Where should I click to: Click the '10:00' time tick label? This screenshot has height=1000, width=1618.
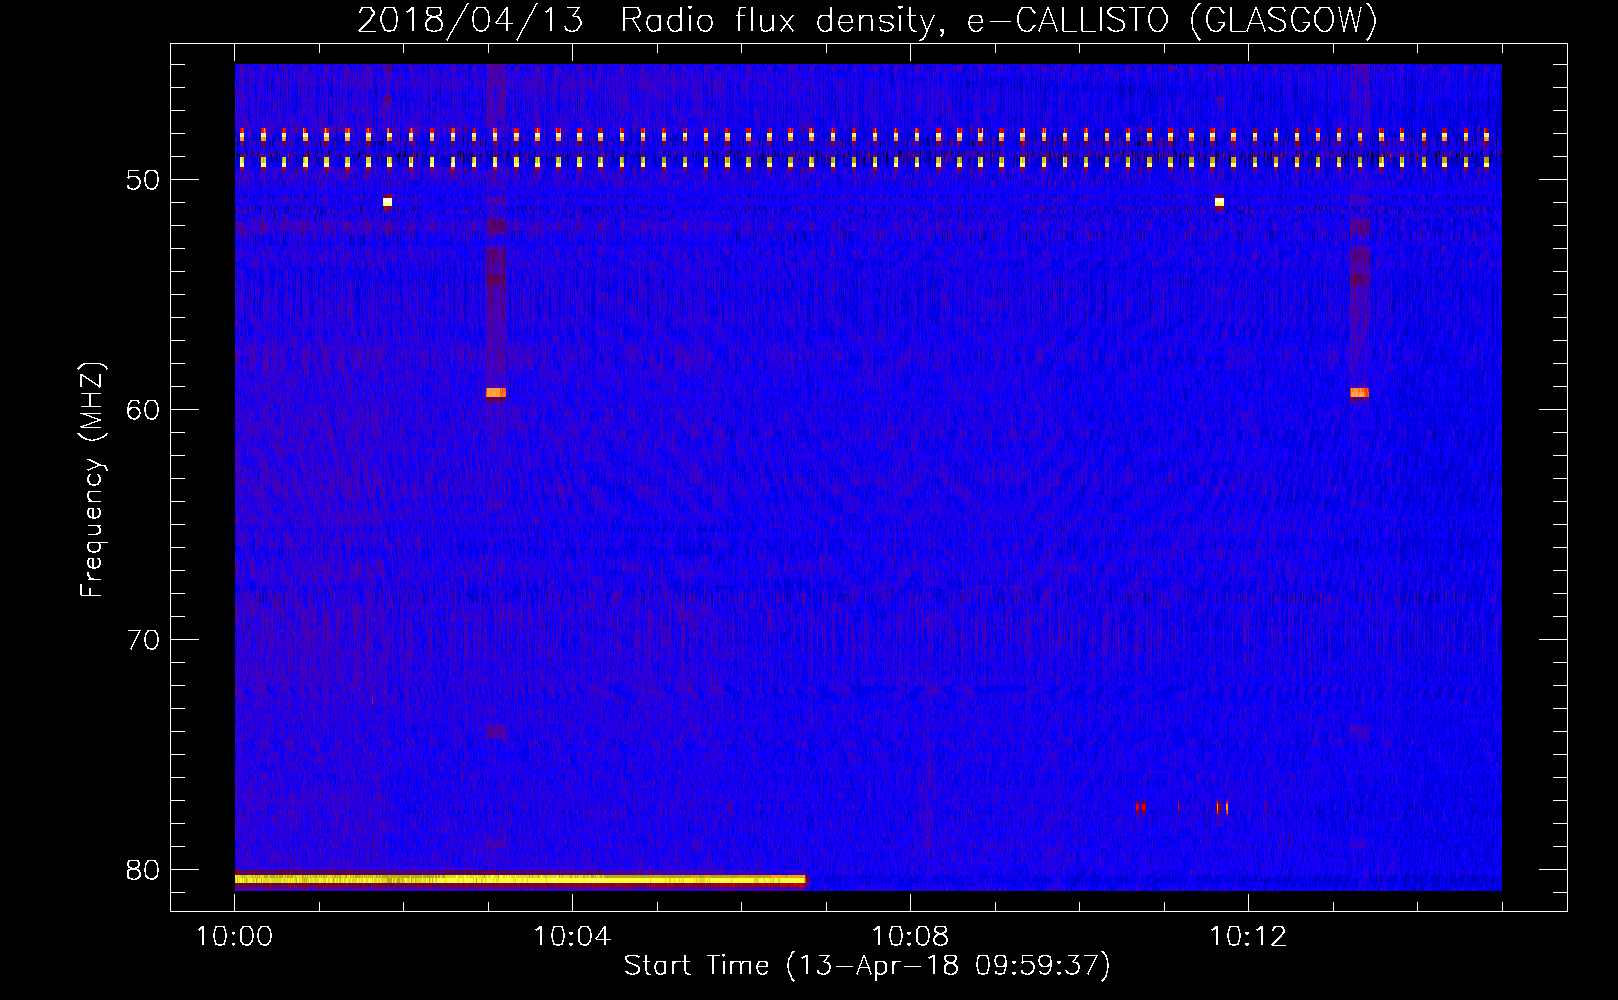[x=235, y=936]
